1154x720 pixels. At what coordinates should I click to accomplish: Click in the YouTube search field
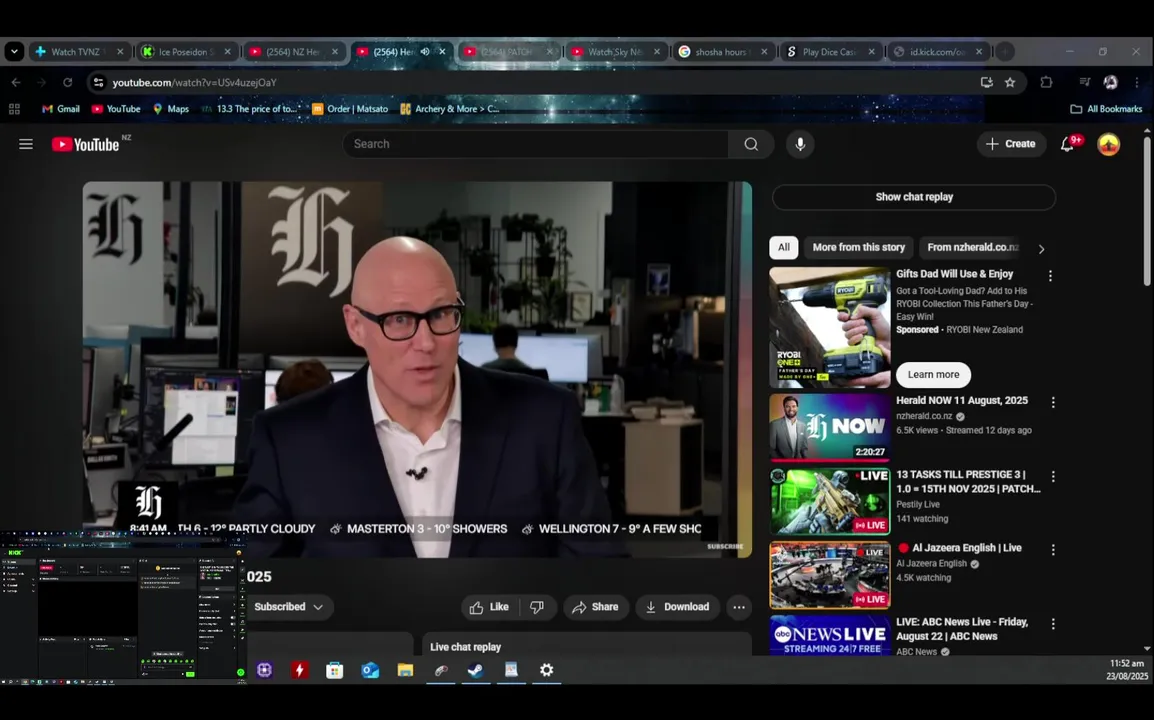point(535,144)
